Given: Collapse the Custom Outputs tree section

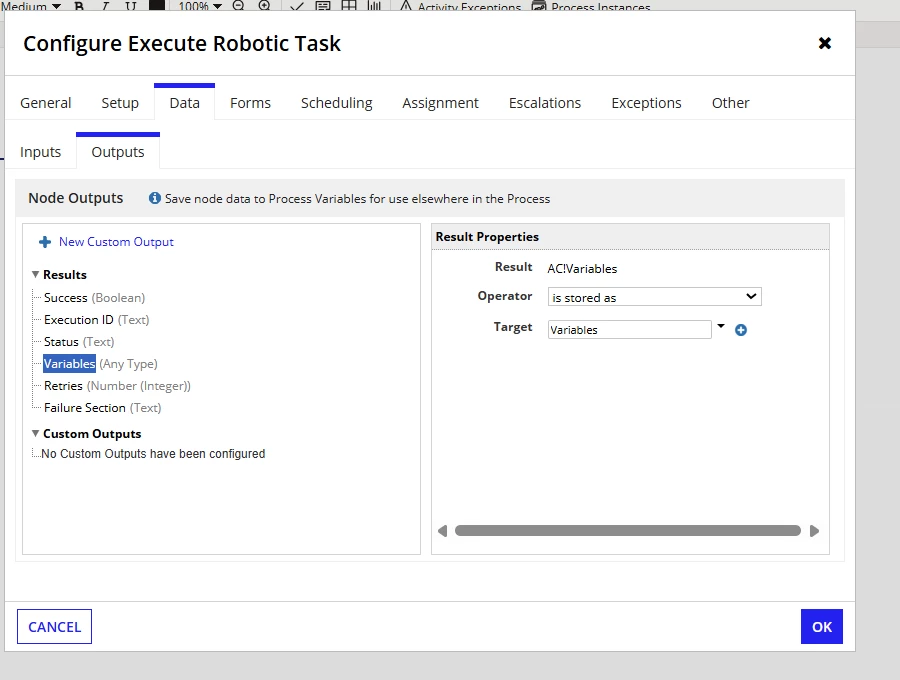Looking at the screenshot, I should [x=36, y=433].
